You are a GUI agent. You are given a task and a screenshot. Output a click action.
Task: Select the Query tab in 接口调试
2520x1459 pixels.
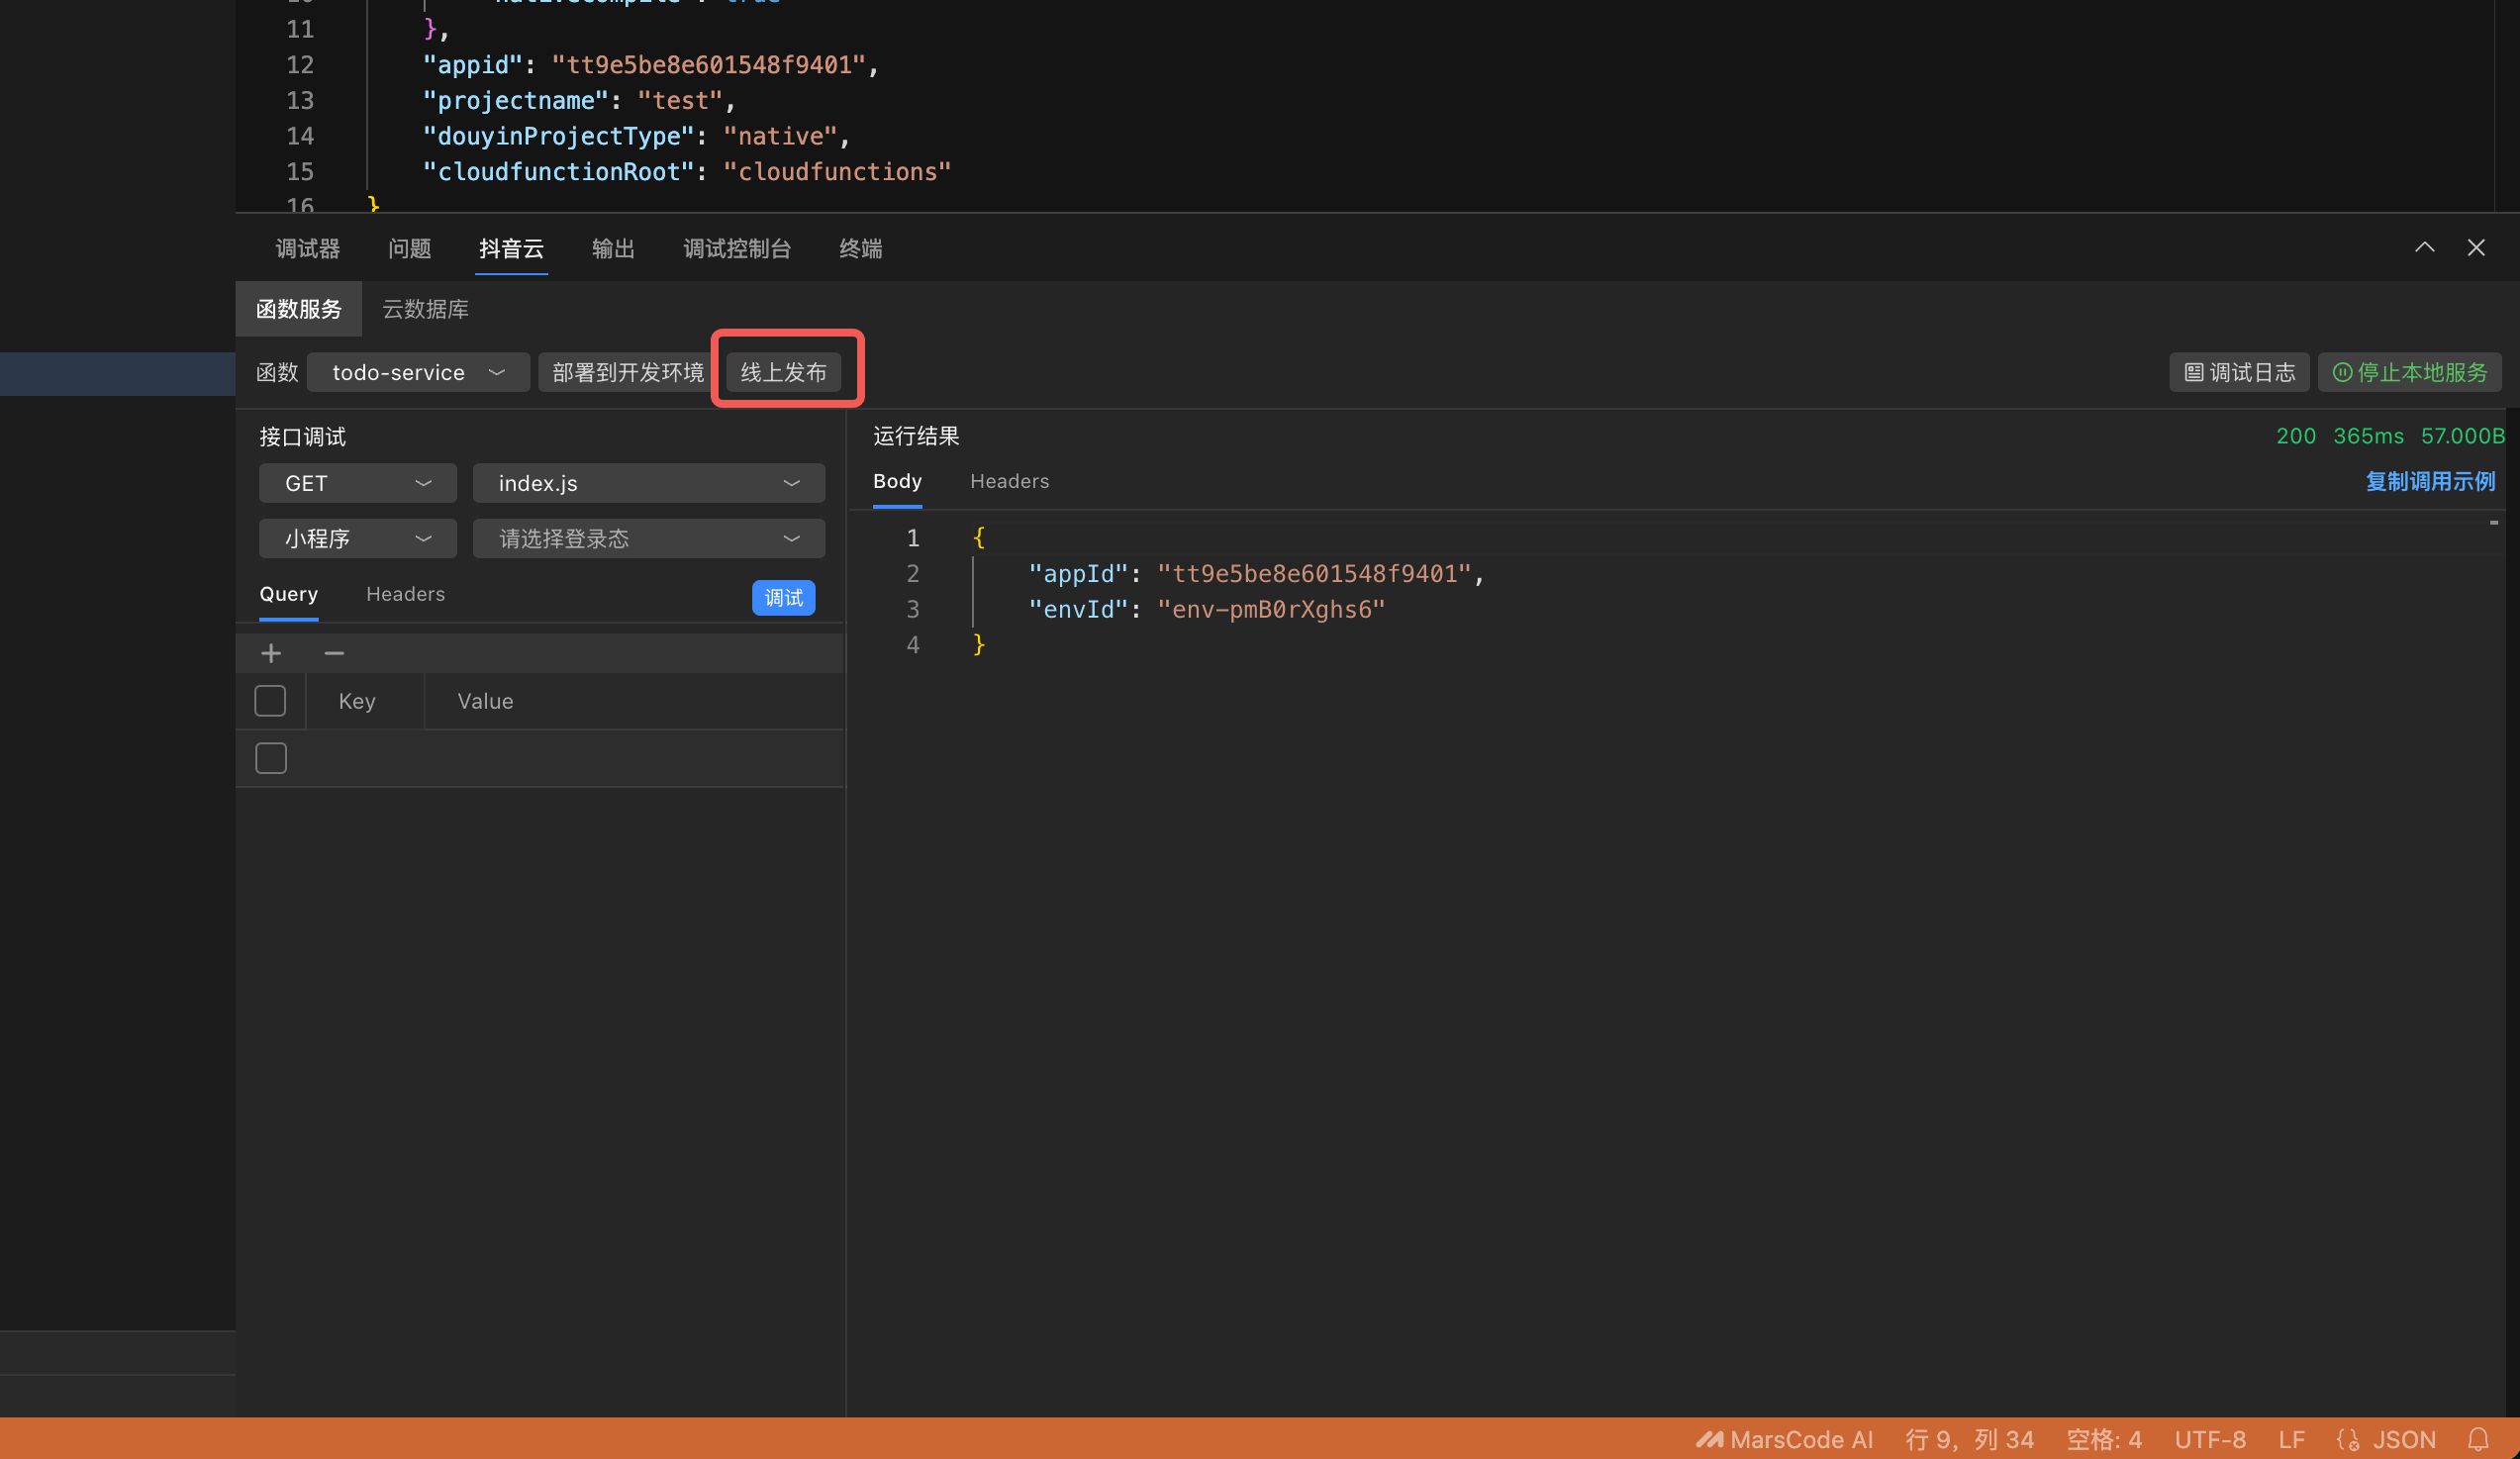point(289,594)
